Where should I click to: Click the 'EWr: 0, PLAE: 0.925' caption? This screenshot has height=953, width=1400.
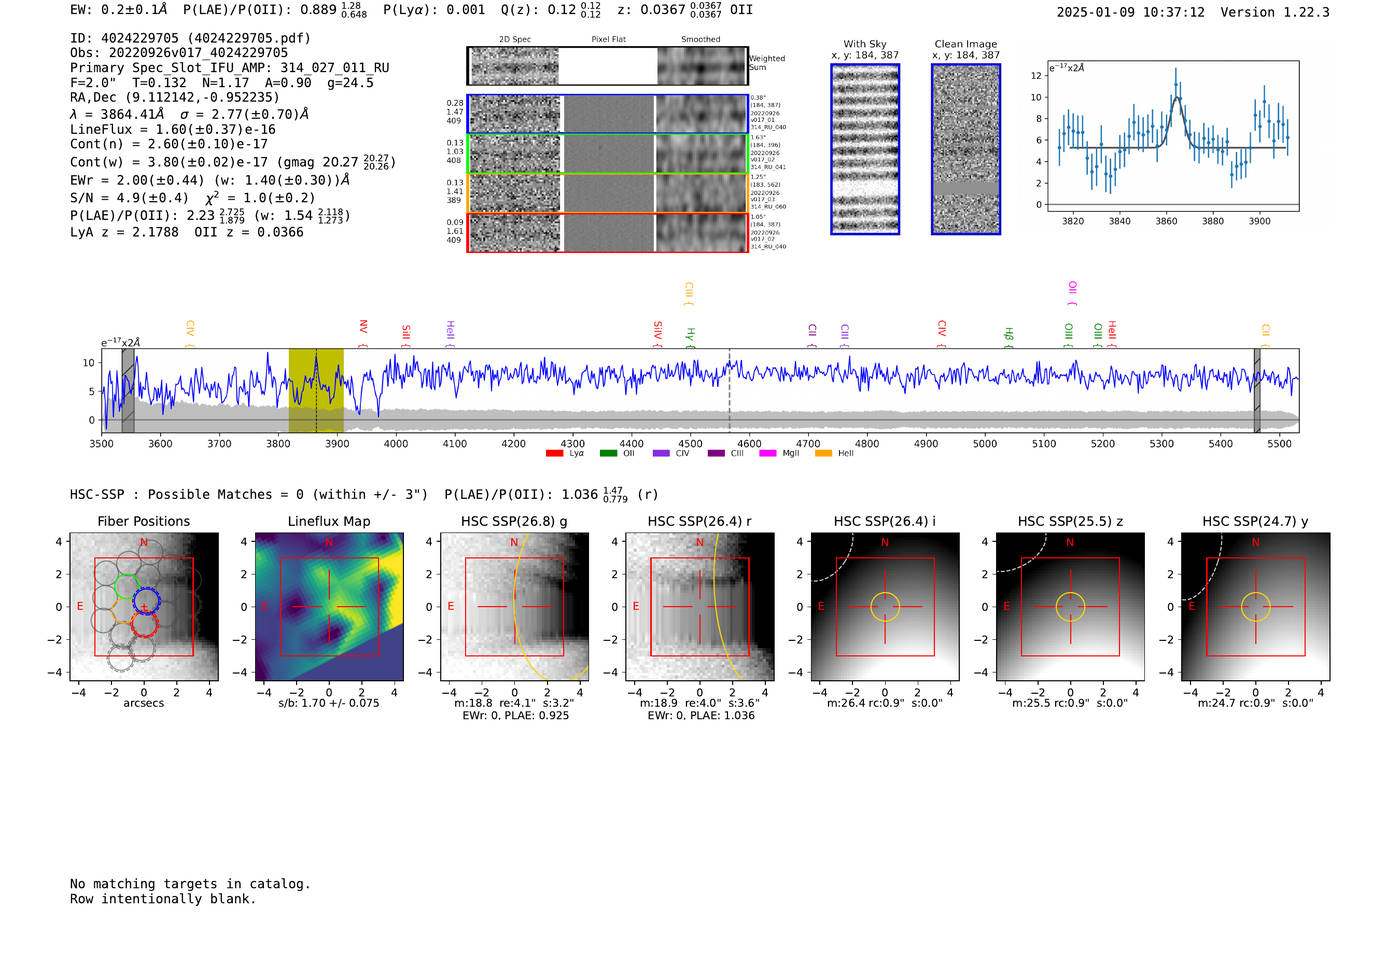tap(516, 715)
